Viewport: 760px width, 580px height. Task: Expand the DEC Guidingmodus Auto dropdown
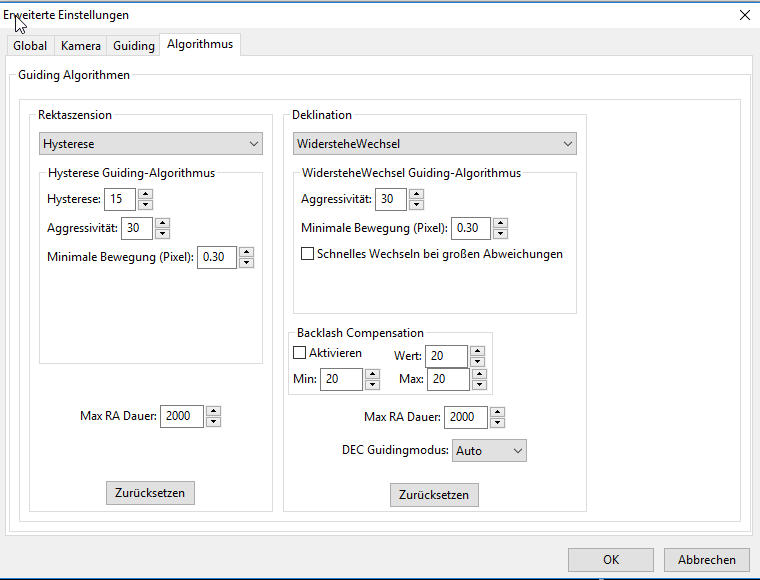[x=489, y=451]
